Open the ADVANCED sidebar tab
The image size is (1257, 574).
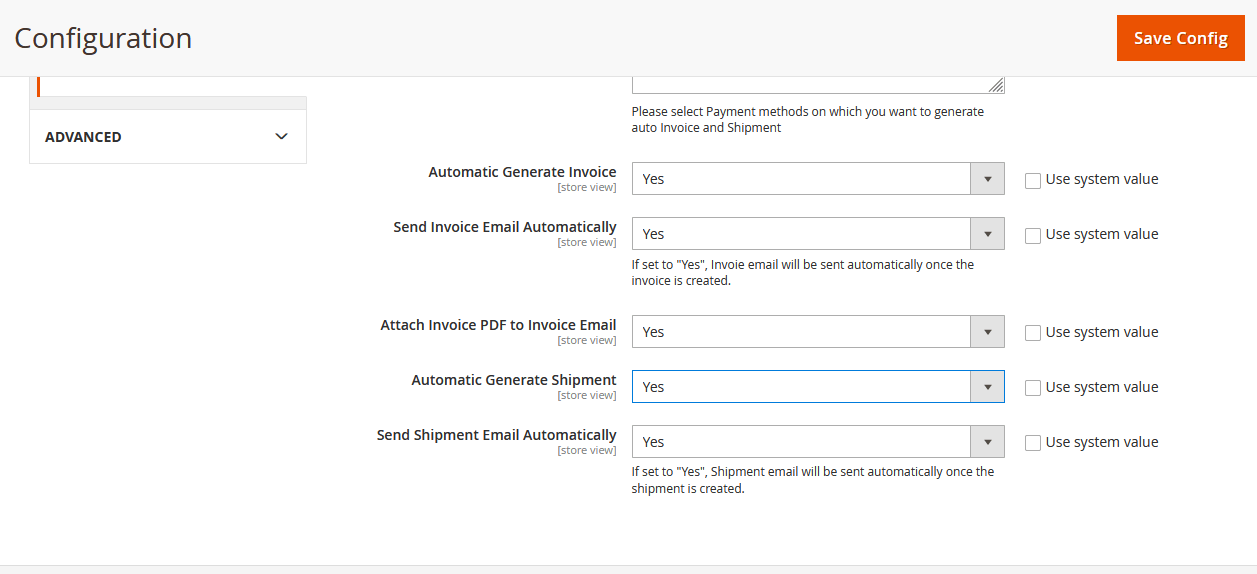(x=84, y=137)
